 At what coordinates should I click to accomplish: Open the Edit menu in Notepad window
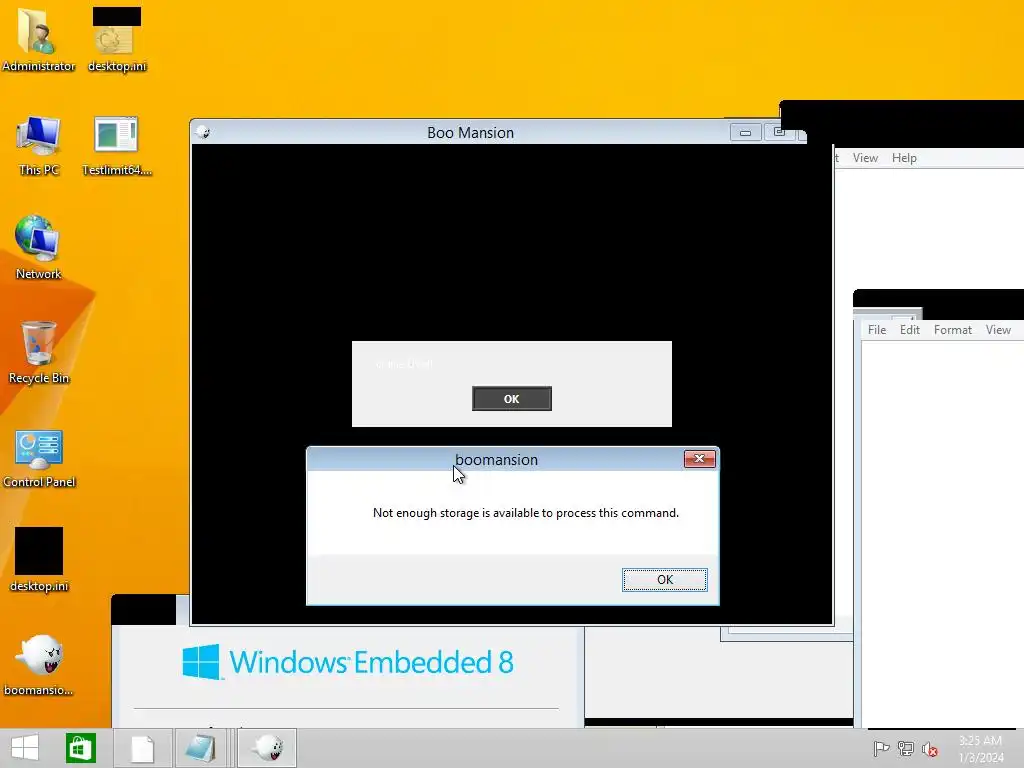[910, 330]
